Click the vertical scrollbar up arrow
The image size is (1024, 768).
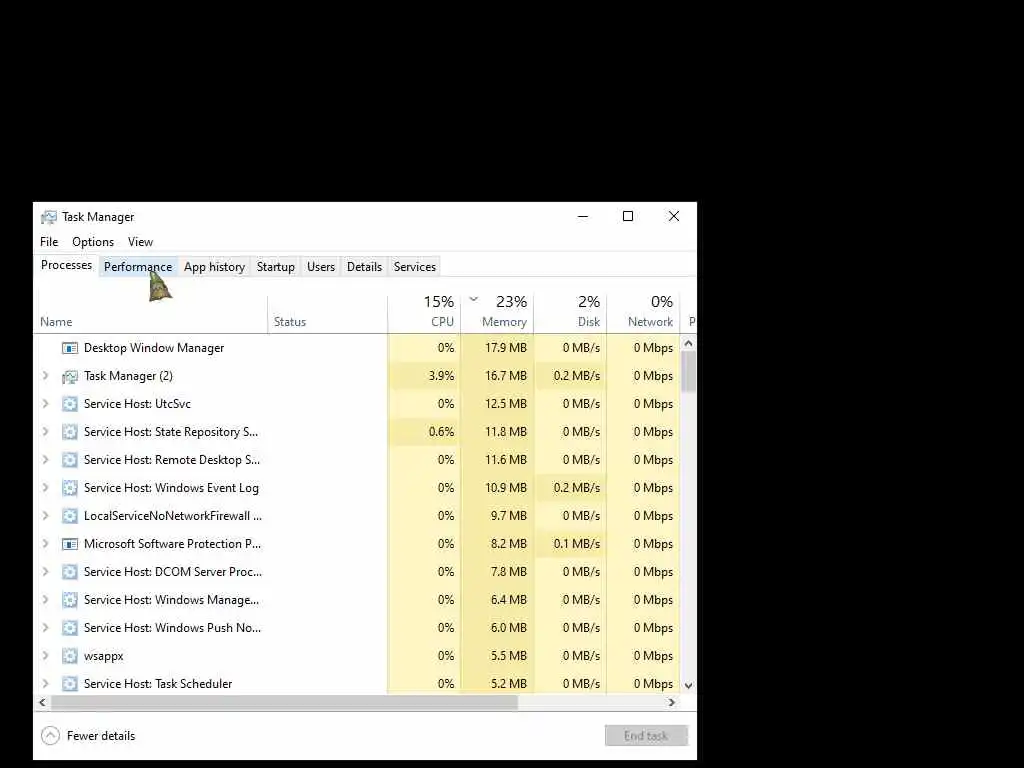click(x=688, y=344)
